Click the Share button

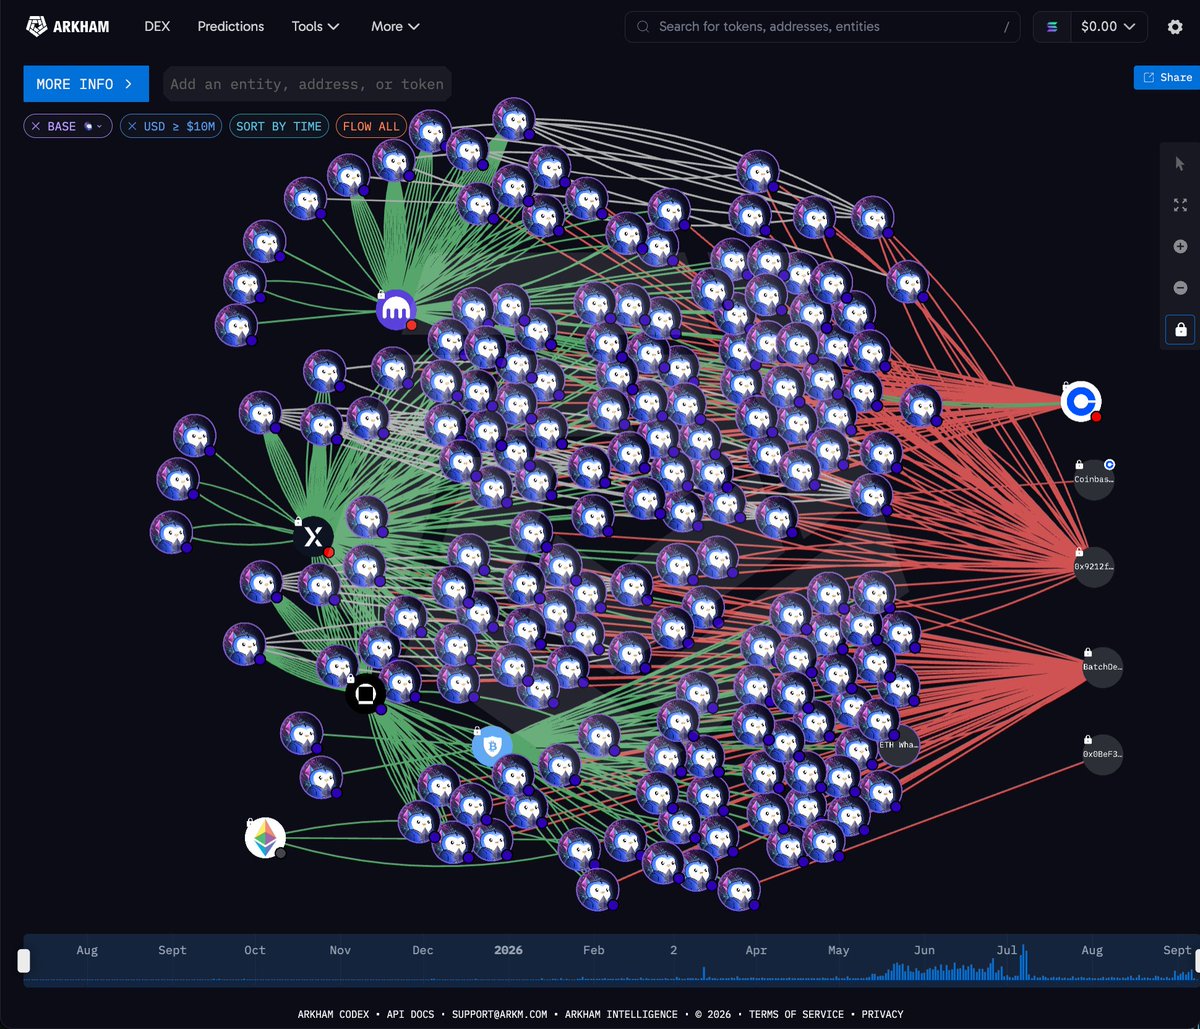1167,77
